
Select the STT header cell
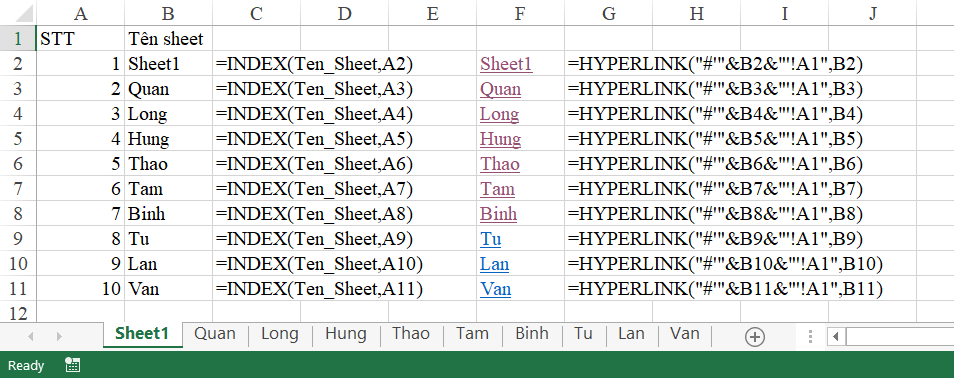(x=80, y=39)
